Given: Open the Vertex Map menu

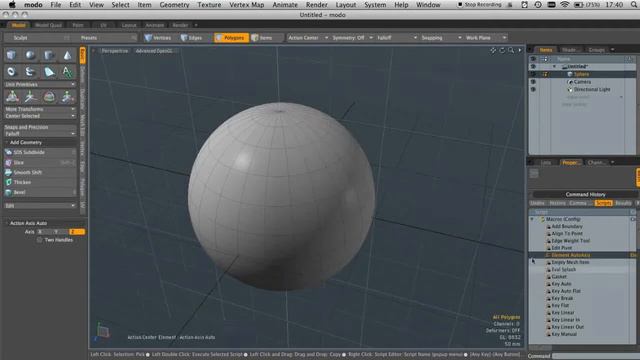Looking at the screenshot, I should click(247, 5).
